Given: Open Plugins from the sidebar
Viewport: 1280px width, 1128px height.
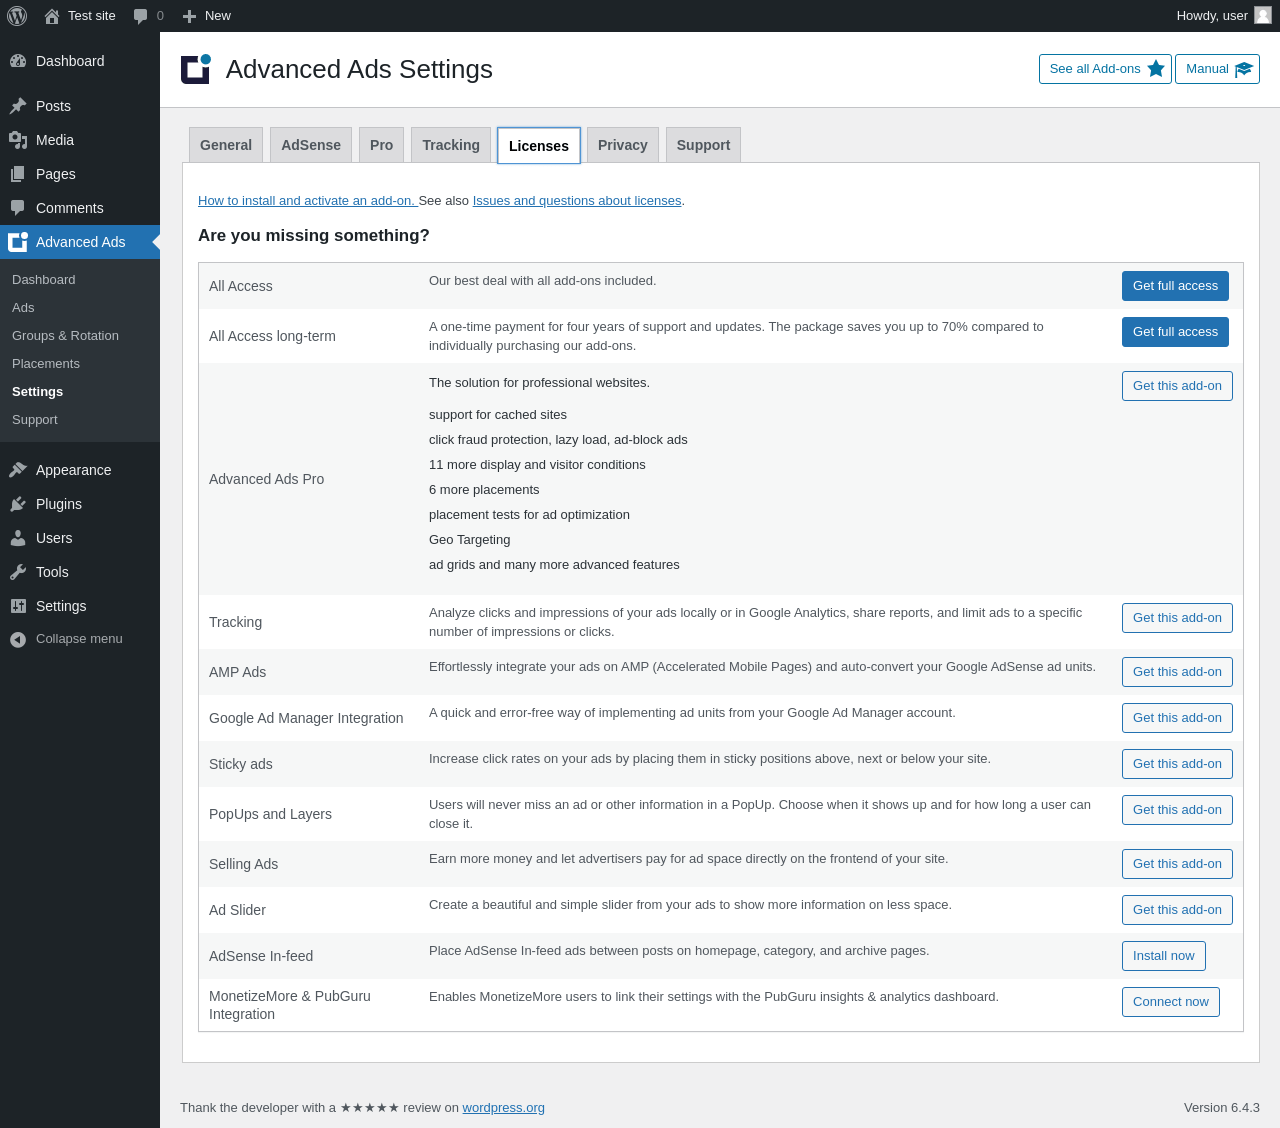Looking at the screenshot, I should click(x=58, y=504).
